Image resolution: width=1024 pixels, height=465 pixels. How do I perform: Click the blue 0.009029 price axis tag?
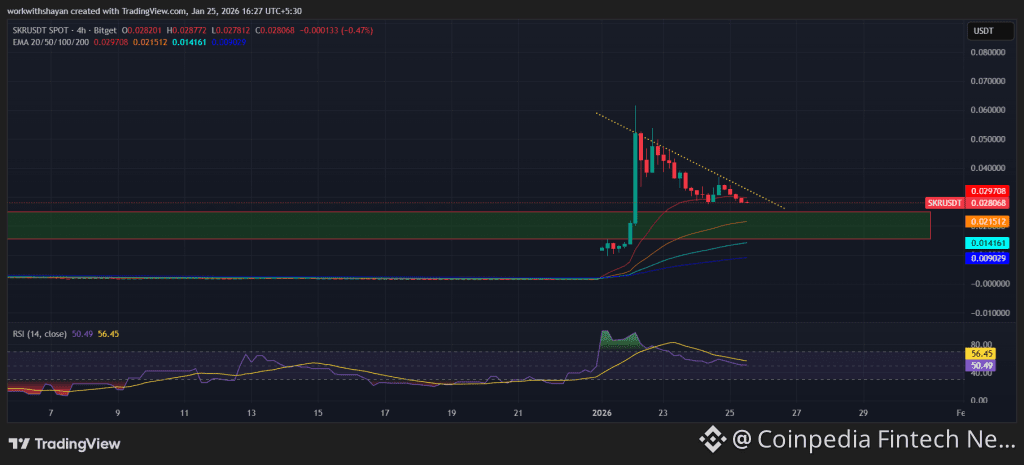987,259
